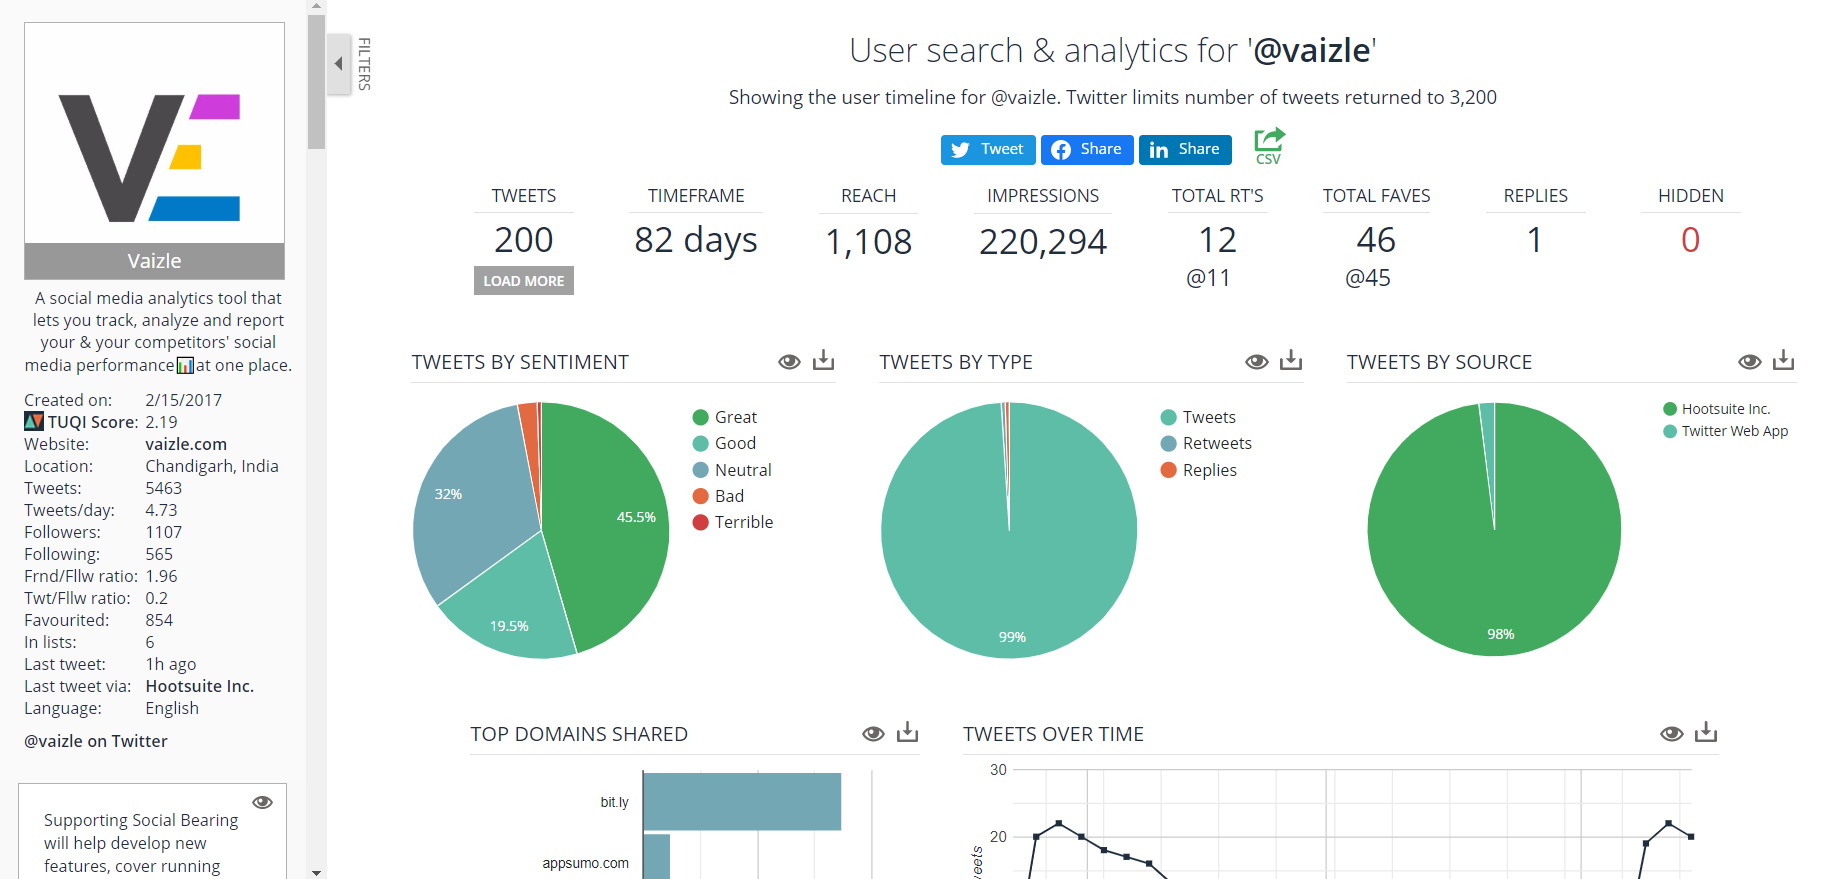The image size is (1824, 879).
Task: Toggle visibility of Tweets Over Time chart
Action: point(1671,733)
